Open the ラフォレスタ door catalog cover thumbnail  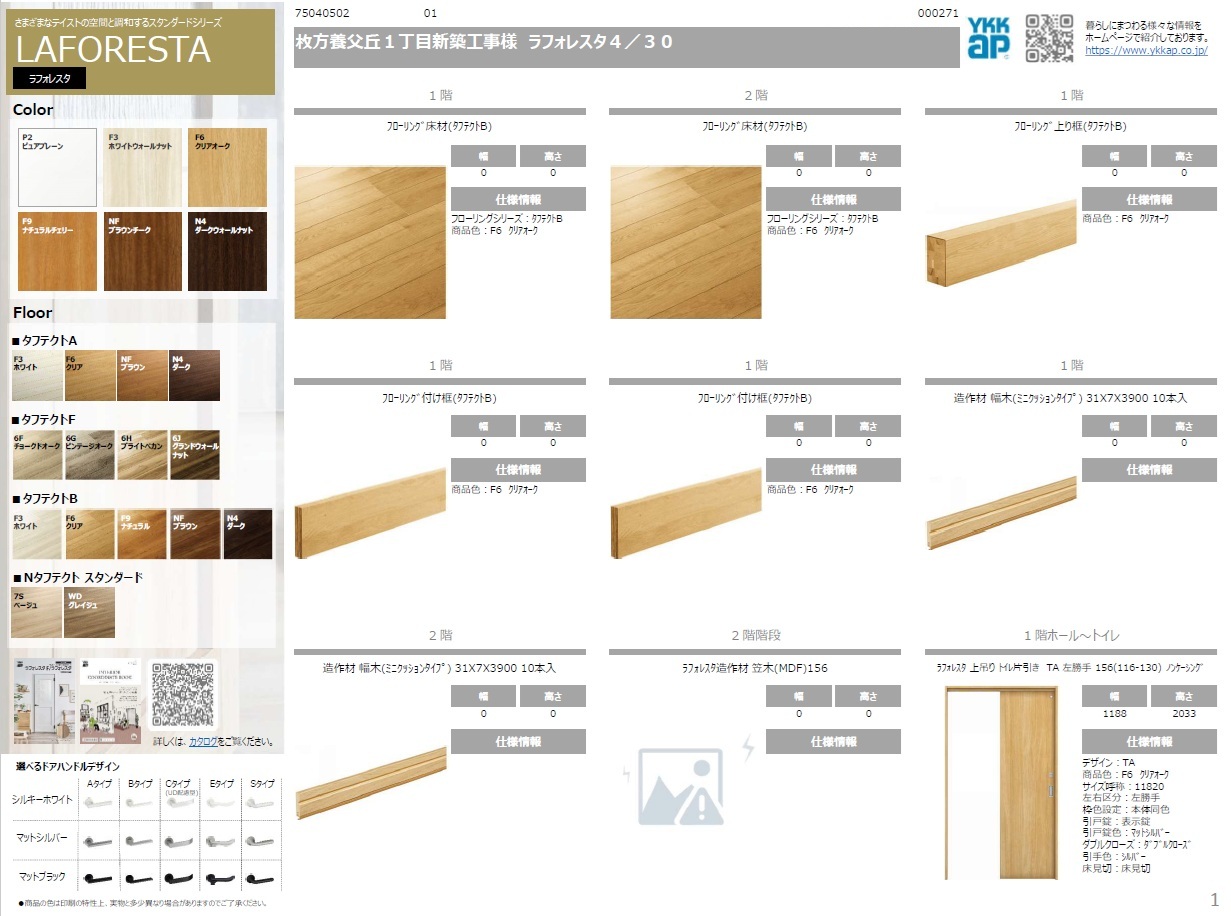click(45, 701)
